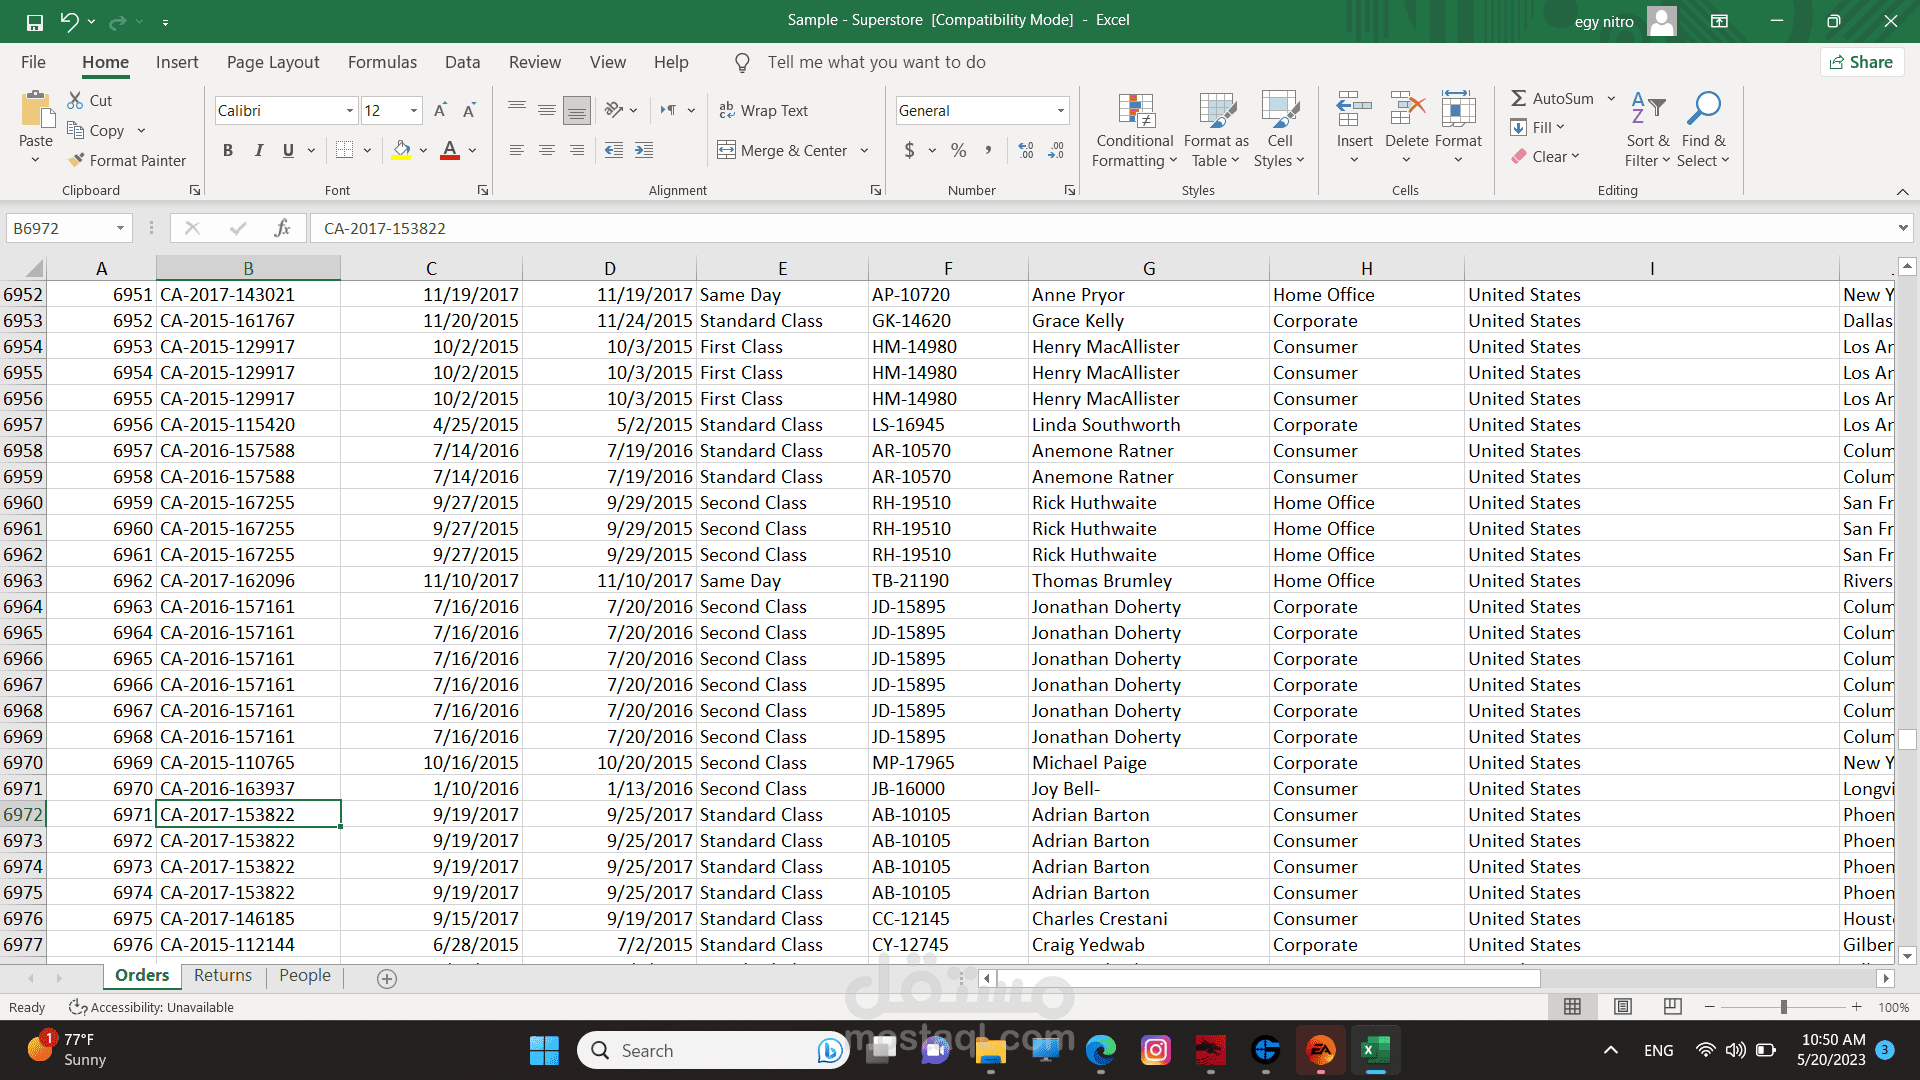
Task: Click the Percent Style icon
Action: (958, 150)
